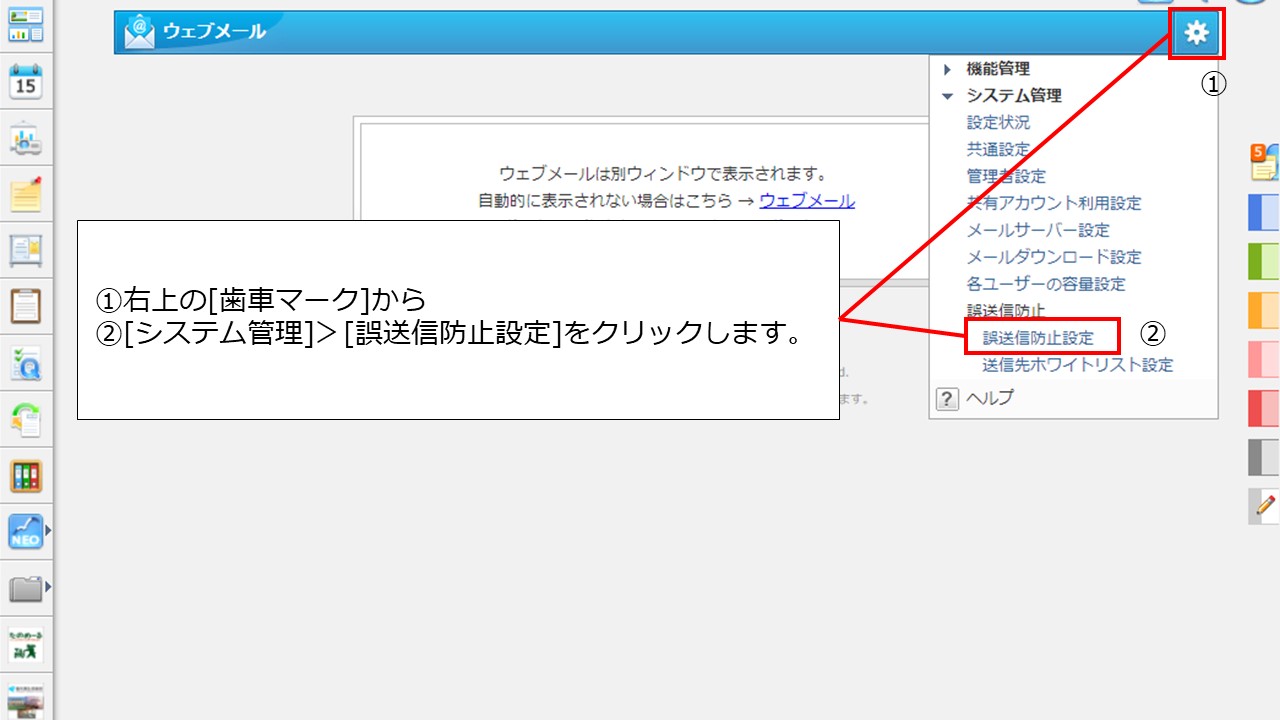This screenshot has width=1280, height=720.
Task: Open the presentation chart facility icon
Action: coord(25,138)
